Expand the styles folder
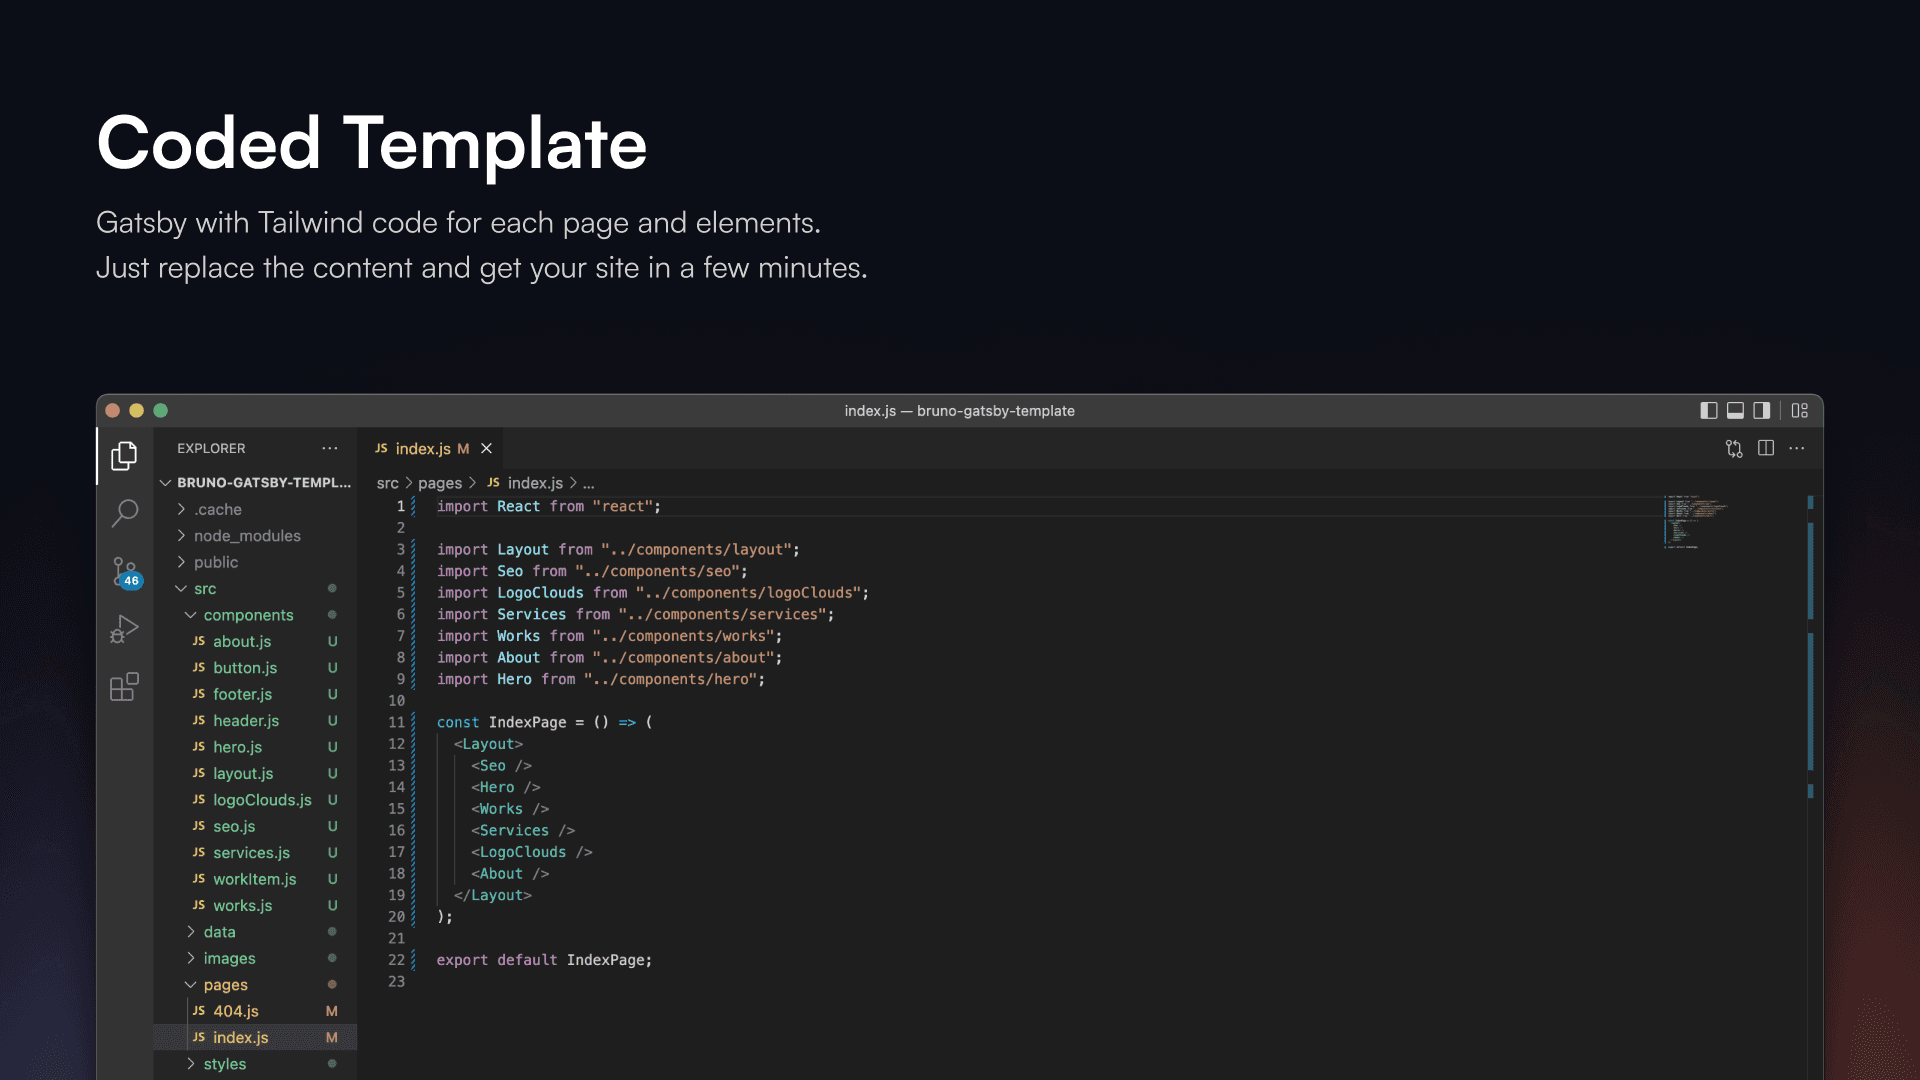 click(256, 1065)
